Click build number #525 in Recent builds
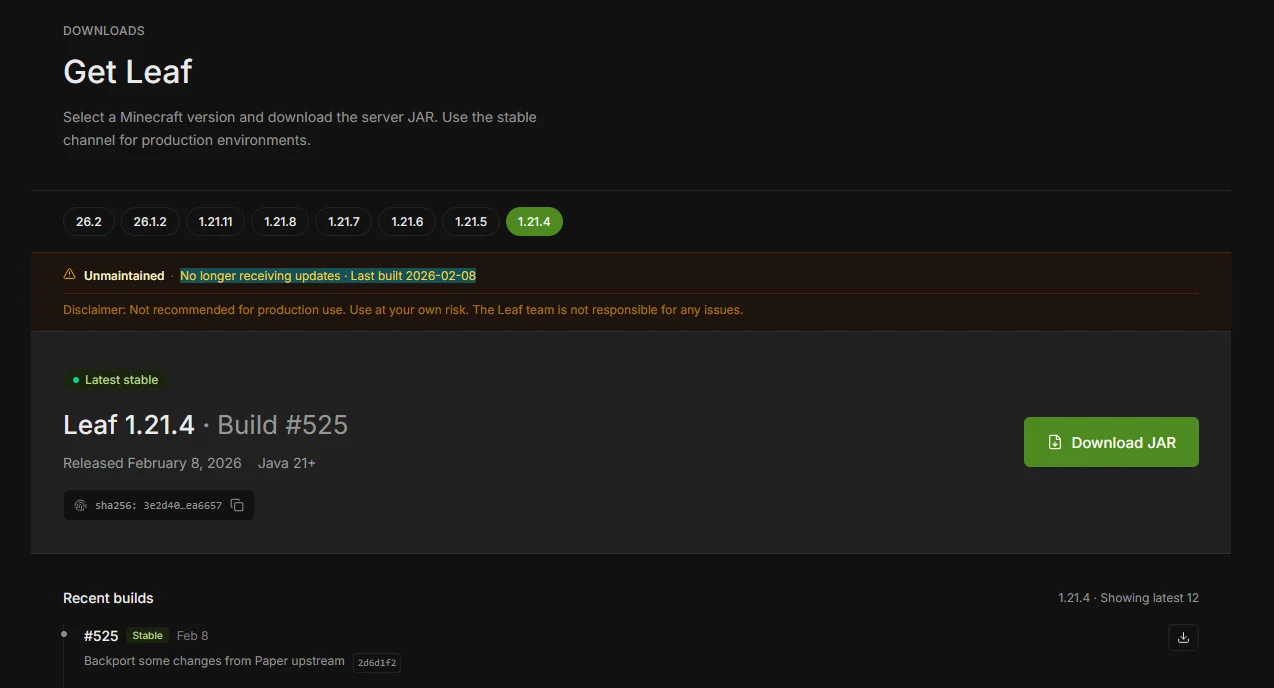Screen dimensions: 1274x688 coord(101,636)
